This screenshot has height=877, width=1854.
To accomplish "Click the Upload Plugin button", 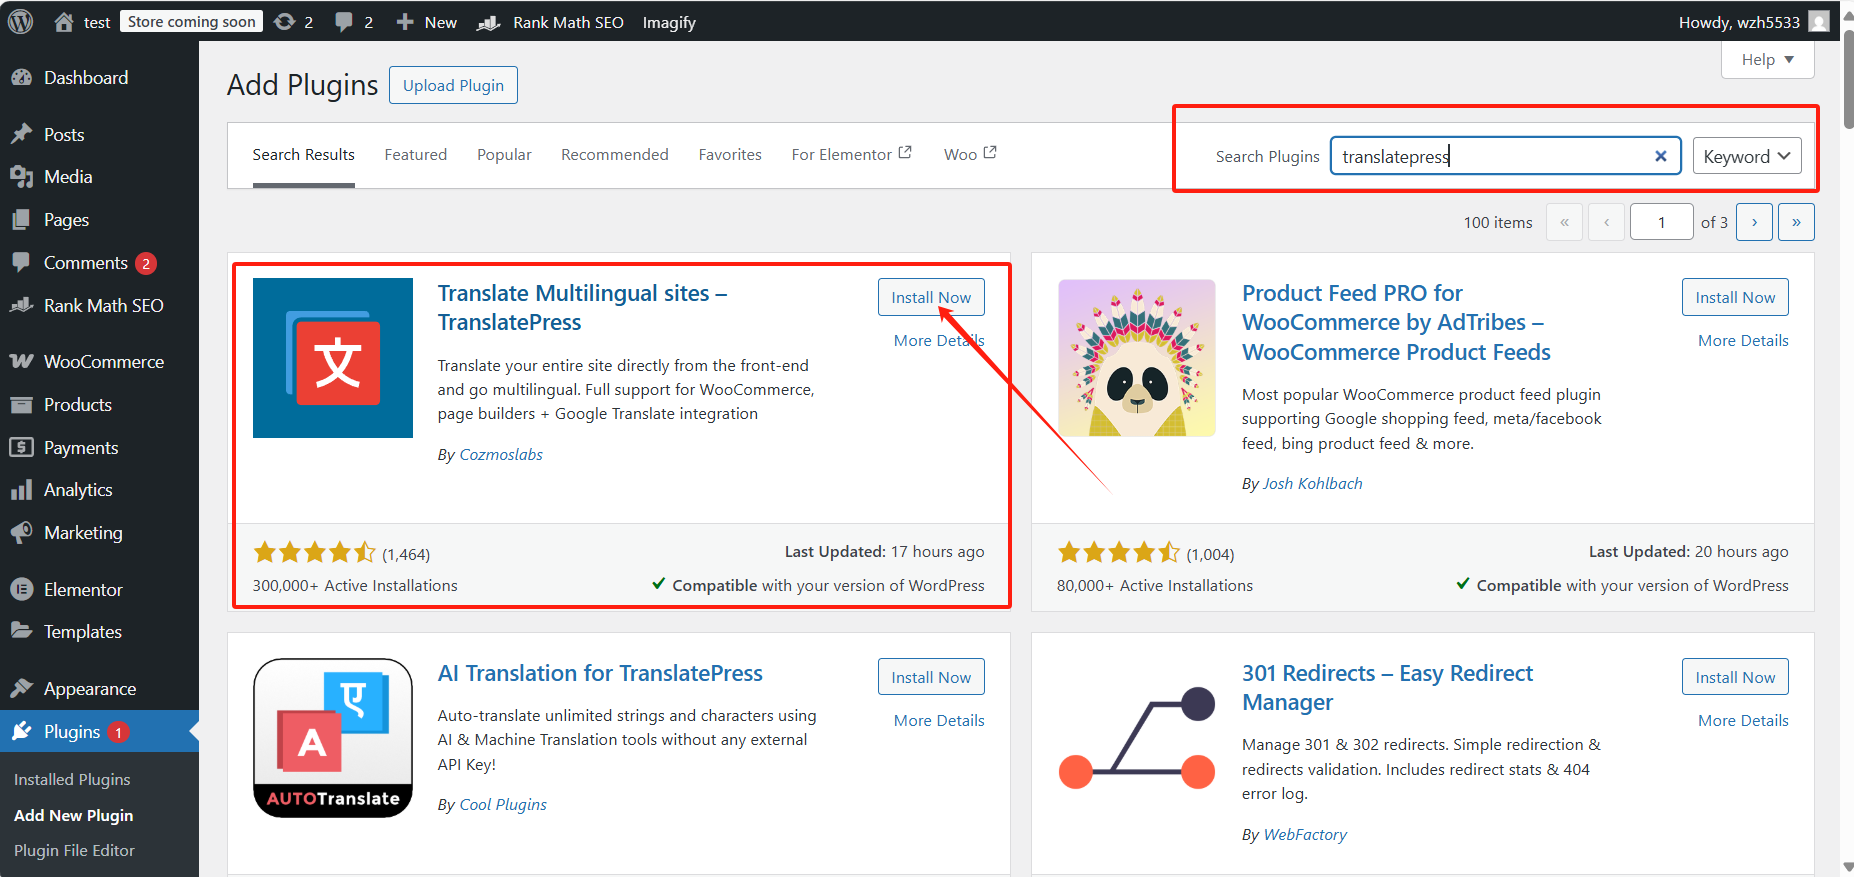I will pos(453,85).
